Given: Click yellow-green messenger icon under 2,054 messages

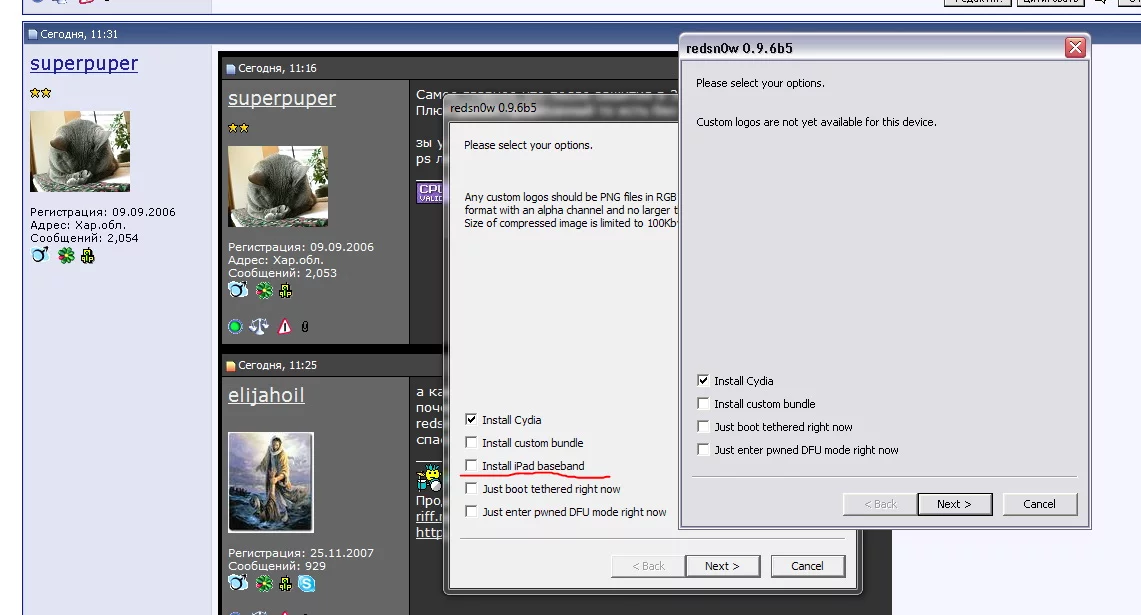Looking at the screenshot, I should [x=88, y=255].
